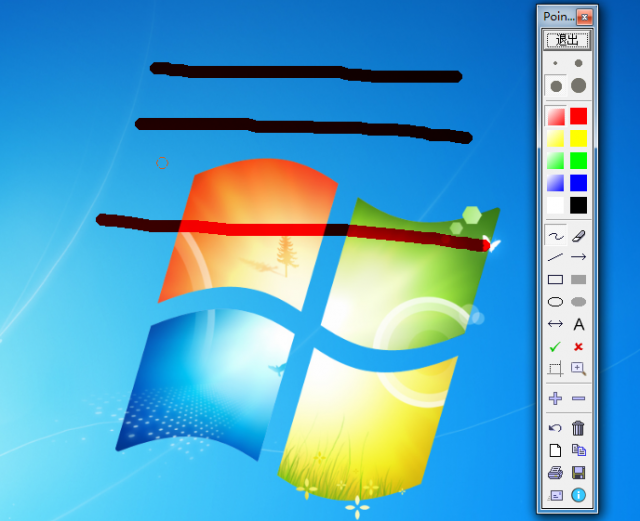The width and height of the screenshot is (640, 521).
Task: Choose the black color swatch
Action: [578, 205]
